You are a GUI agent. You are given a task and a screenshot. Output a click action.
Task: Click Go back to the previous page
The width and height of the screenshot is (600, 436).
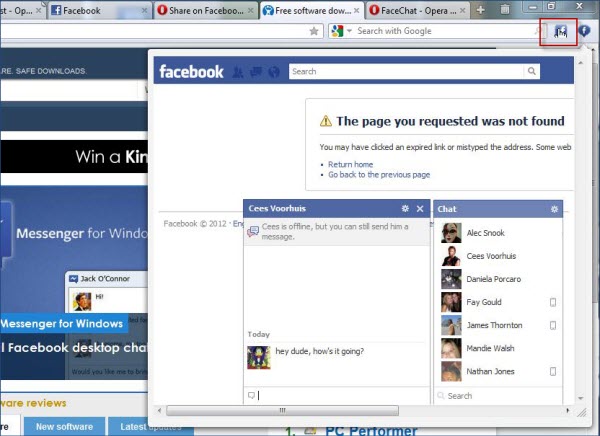tap(378, 175)
